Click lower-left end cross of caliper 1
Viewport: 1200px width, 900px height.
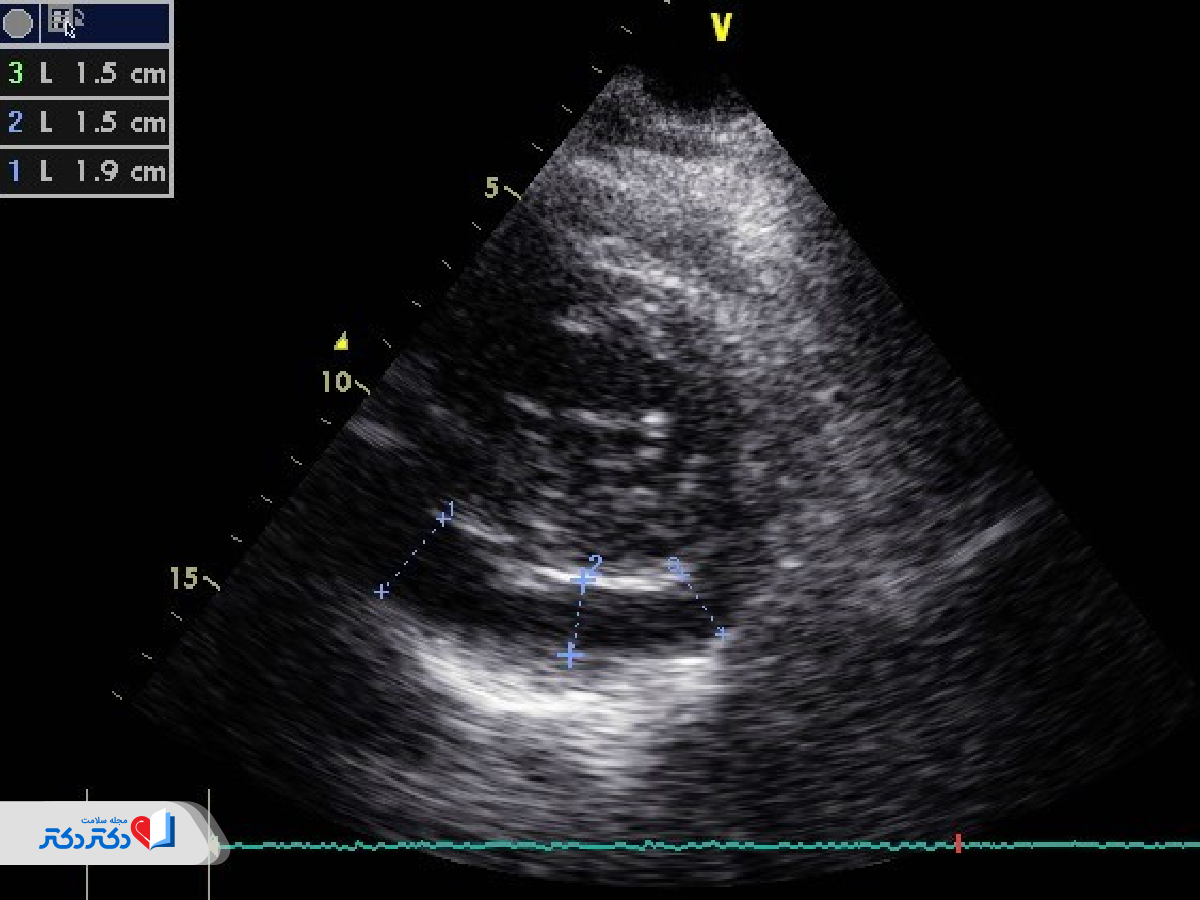click(x=381, y=592)
